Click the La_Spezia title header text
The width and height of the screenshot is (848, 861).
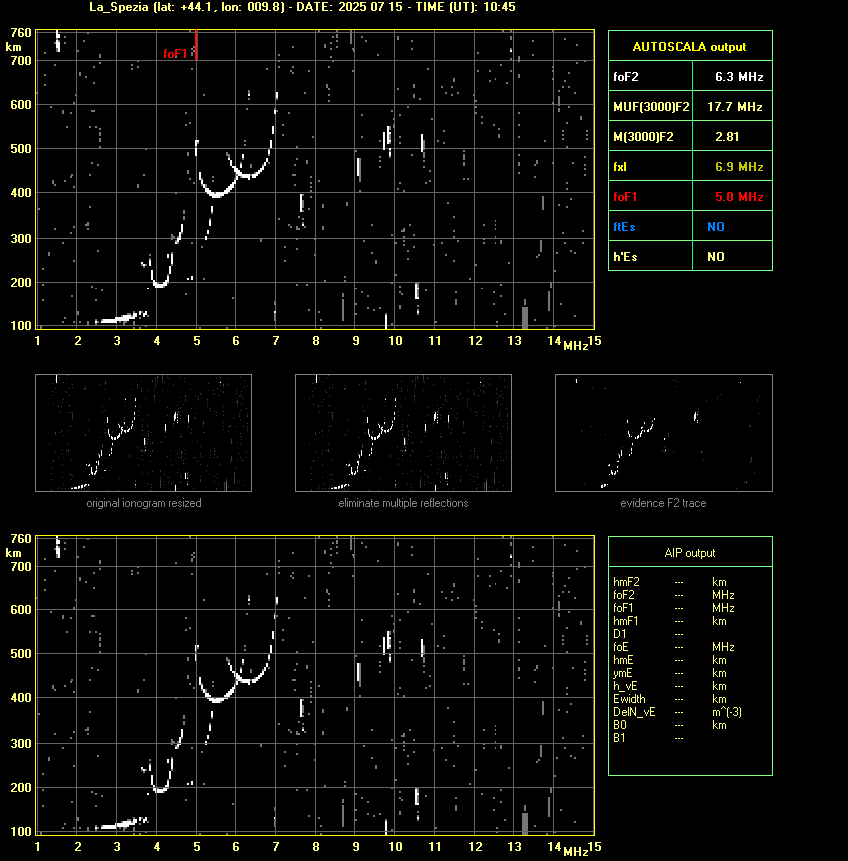(x=302, y=7)
